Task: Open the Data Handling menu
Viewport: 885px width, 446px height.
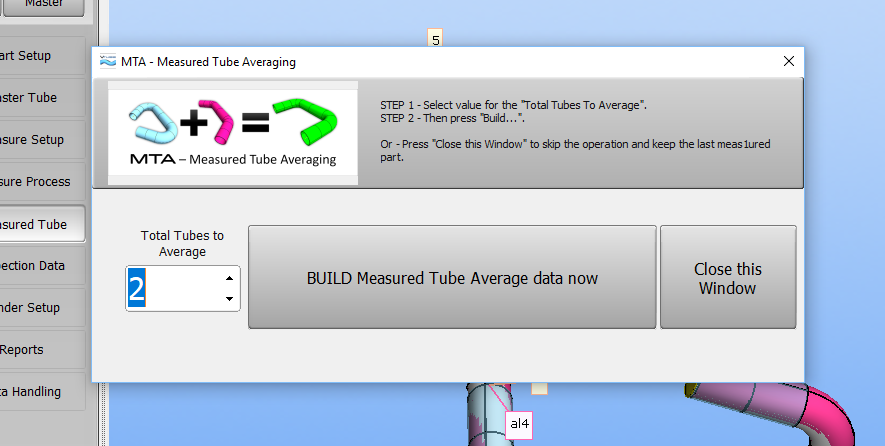Action: pos(42,392)
